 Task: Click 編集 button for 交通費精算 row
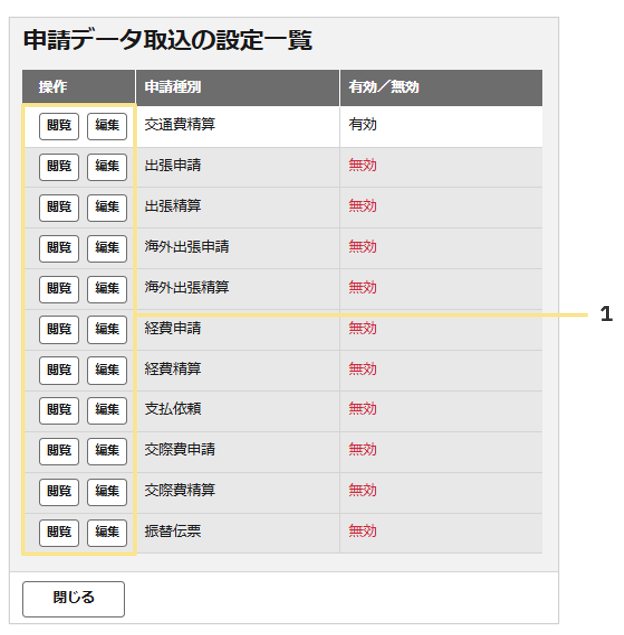pyautogui.click(x=107, y=126)
